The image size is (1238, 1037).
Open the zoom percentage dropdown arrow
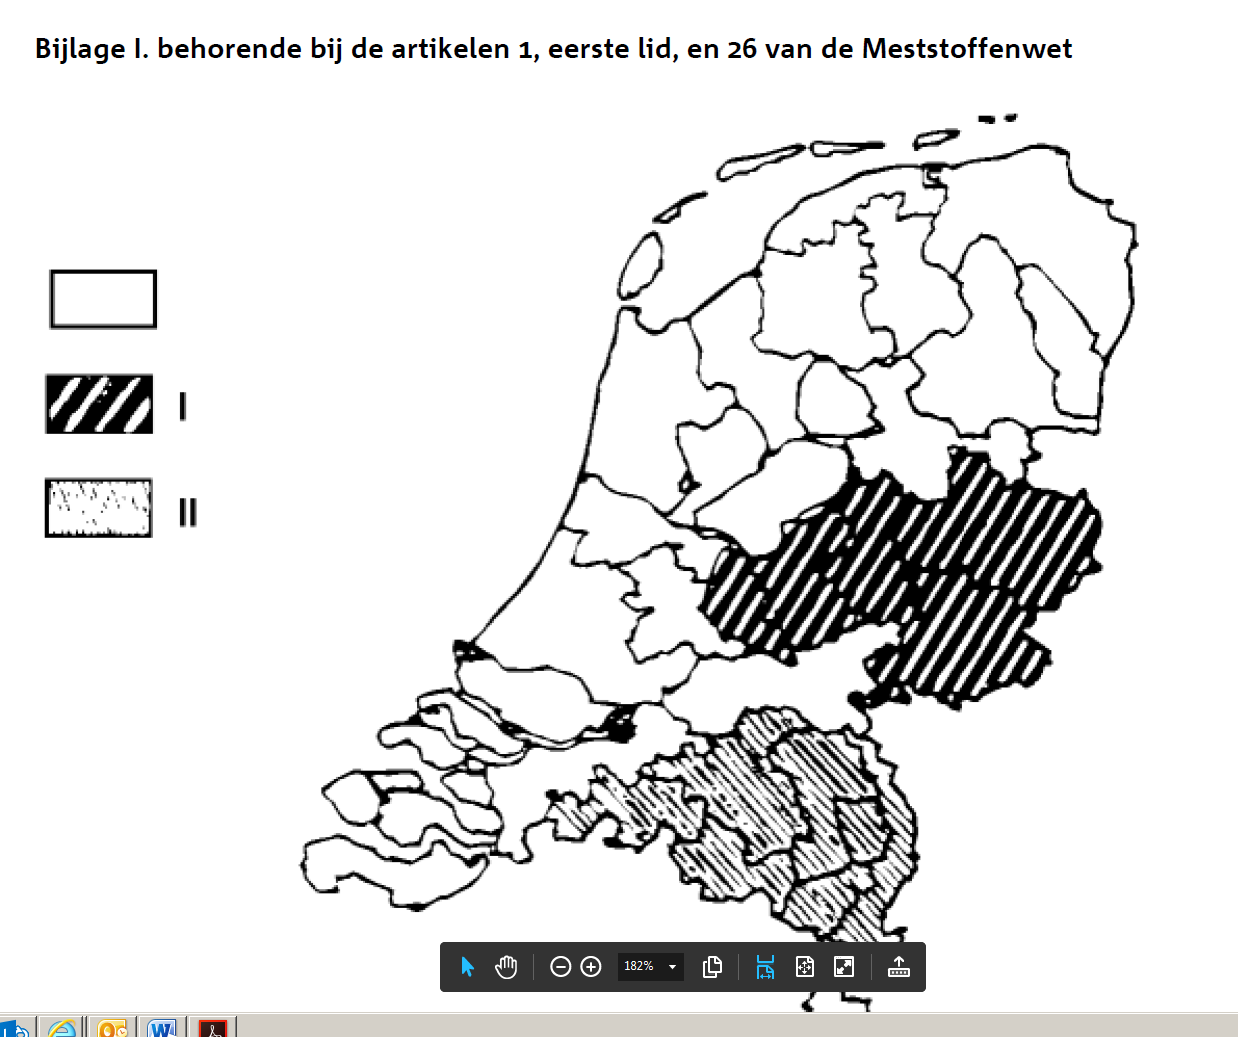click(x=672, y=967)
